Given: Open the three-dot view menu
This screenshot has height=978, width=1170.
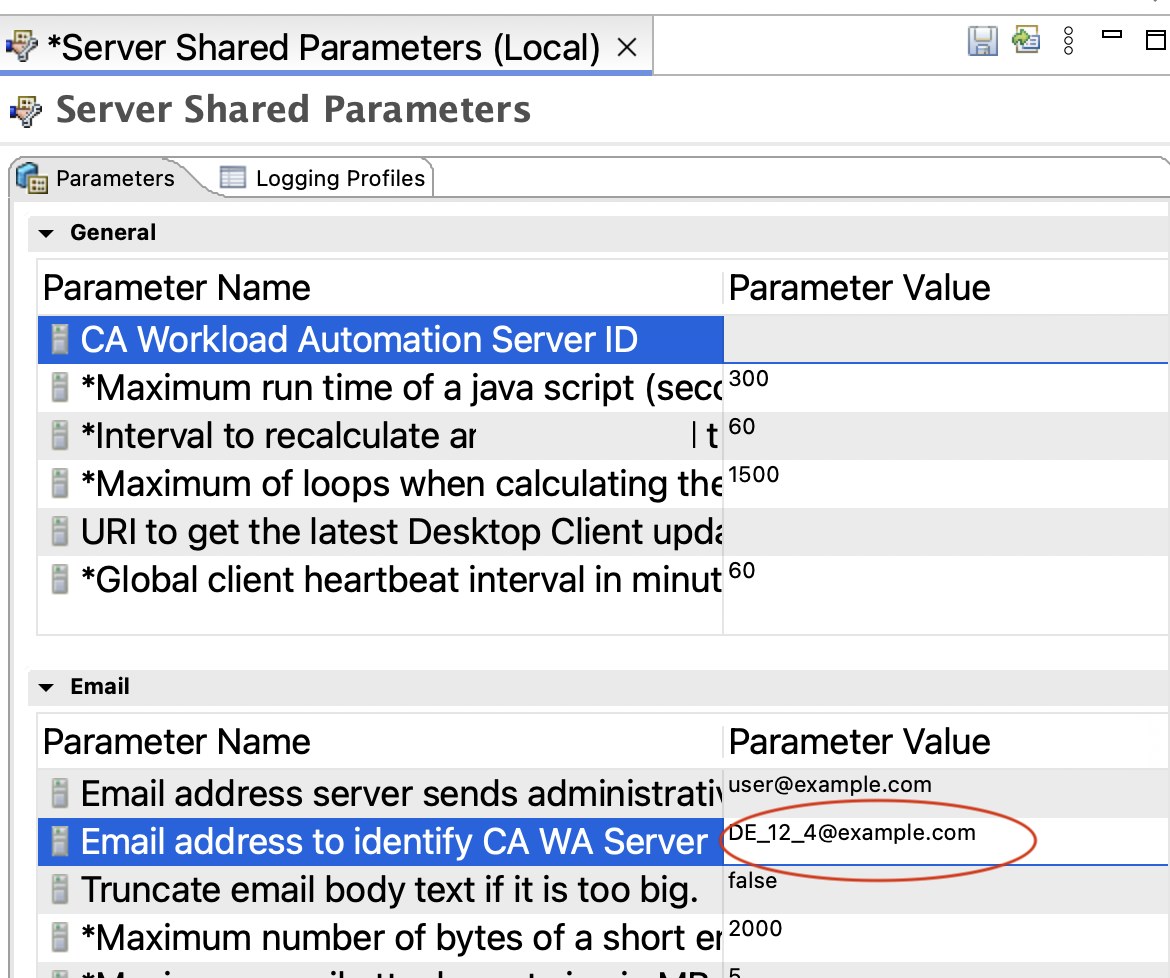Looking at the screenshot, I should pyautogui.click(x=1069, y=40).
